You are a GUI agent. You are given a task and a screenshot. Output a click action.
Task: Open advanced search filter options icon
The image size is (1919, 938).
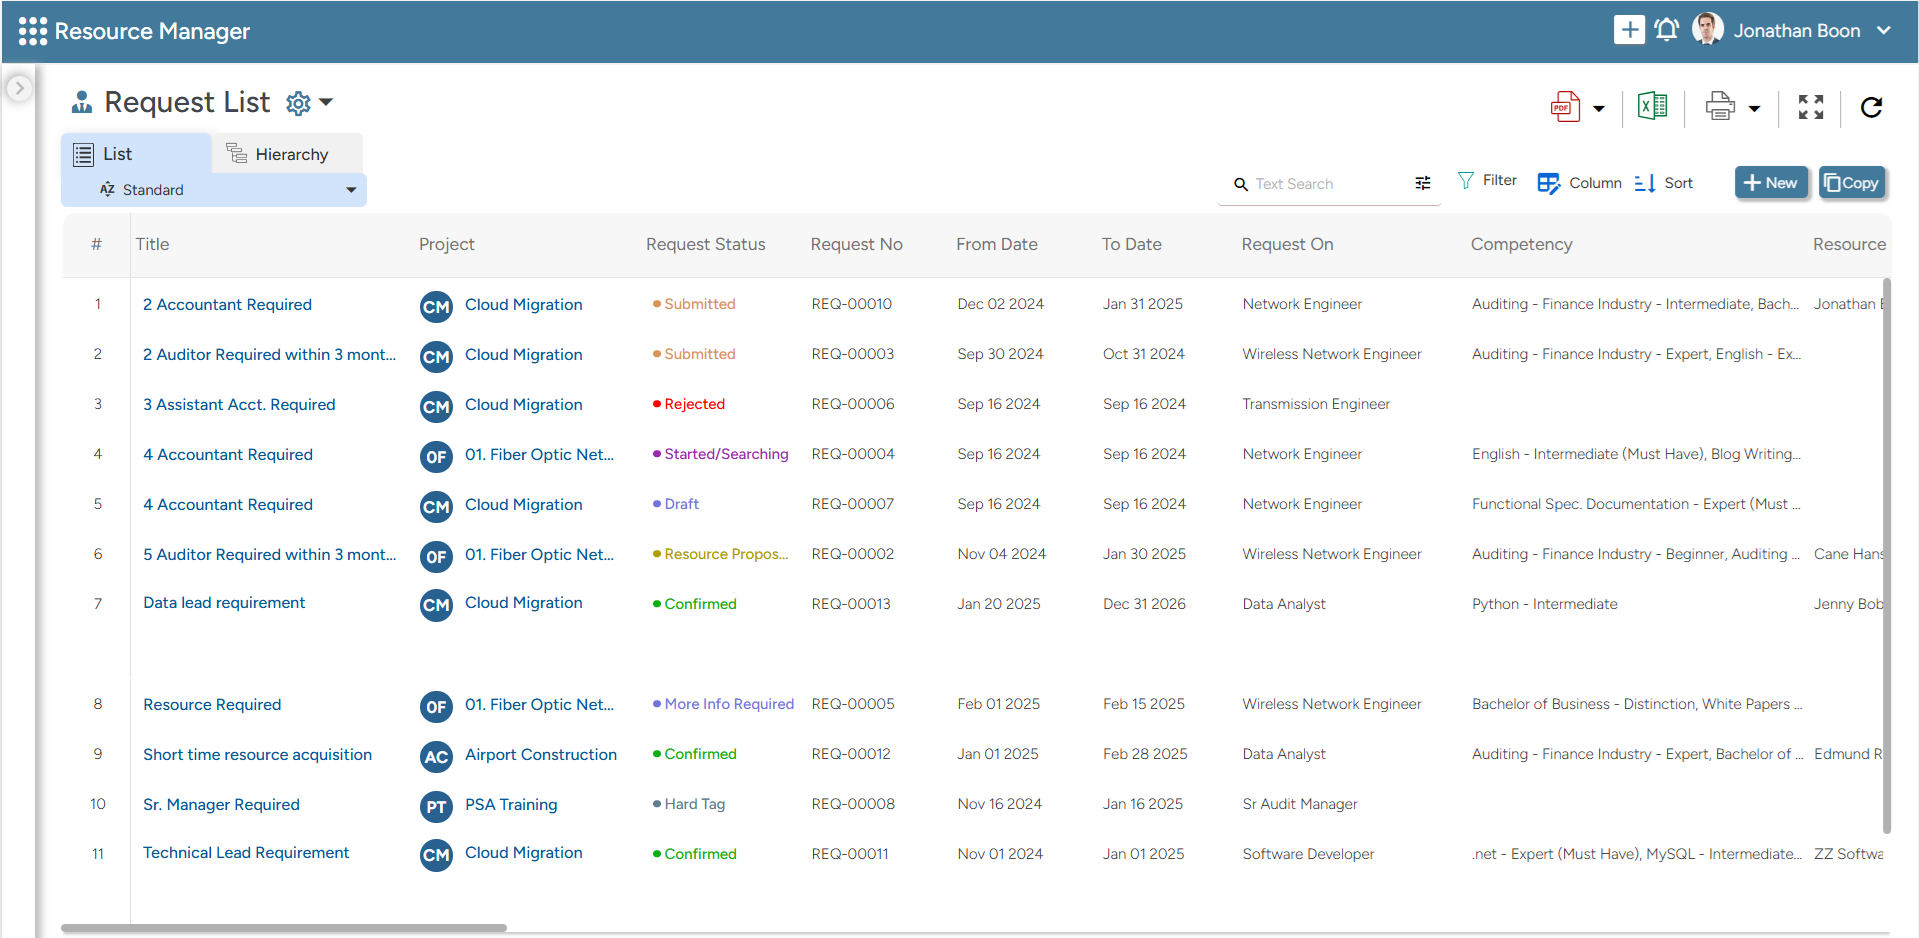[x=1423, y=183]
